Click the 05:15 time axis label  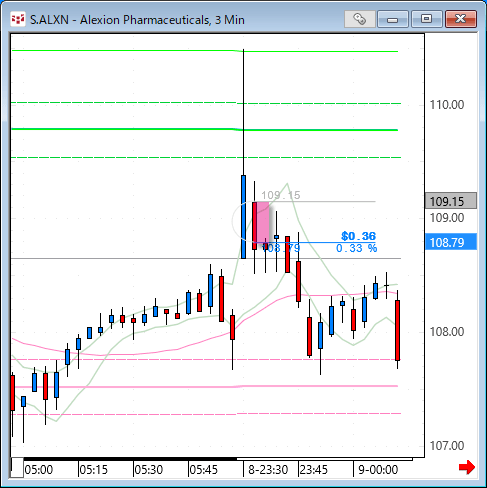tap(94, 470)
